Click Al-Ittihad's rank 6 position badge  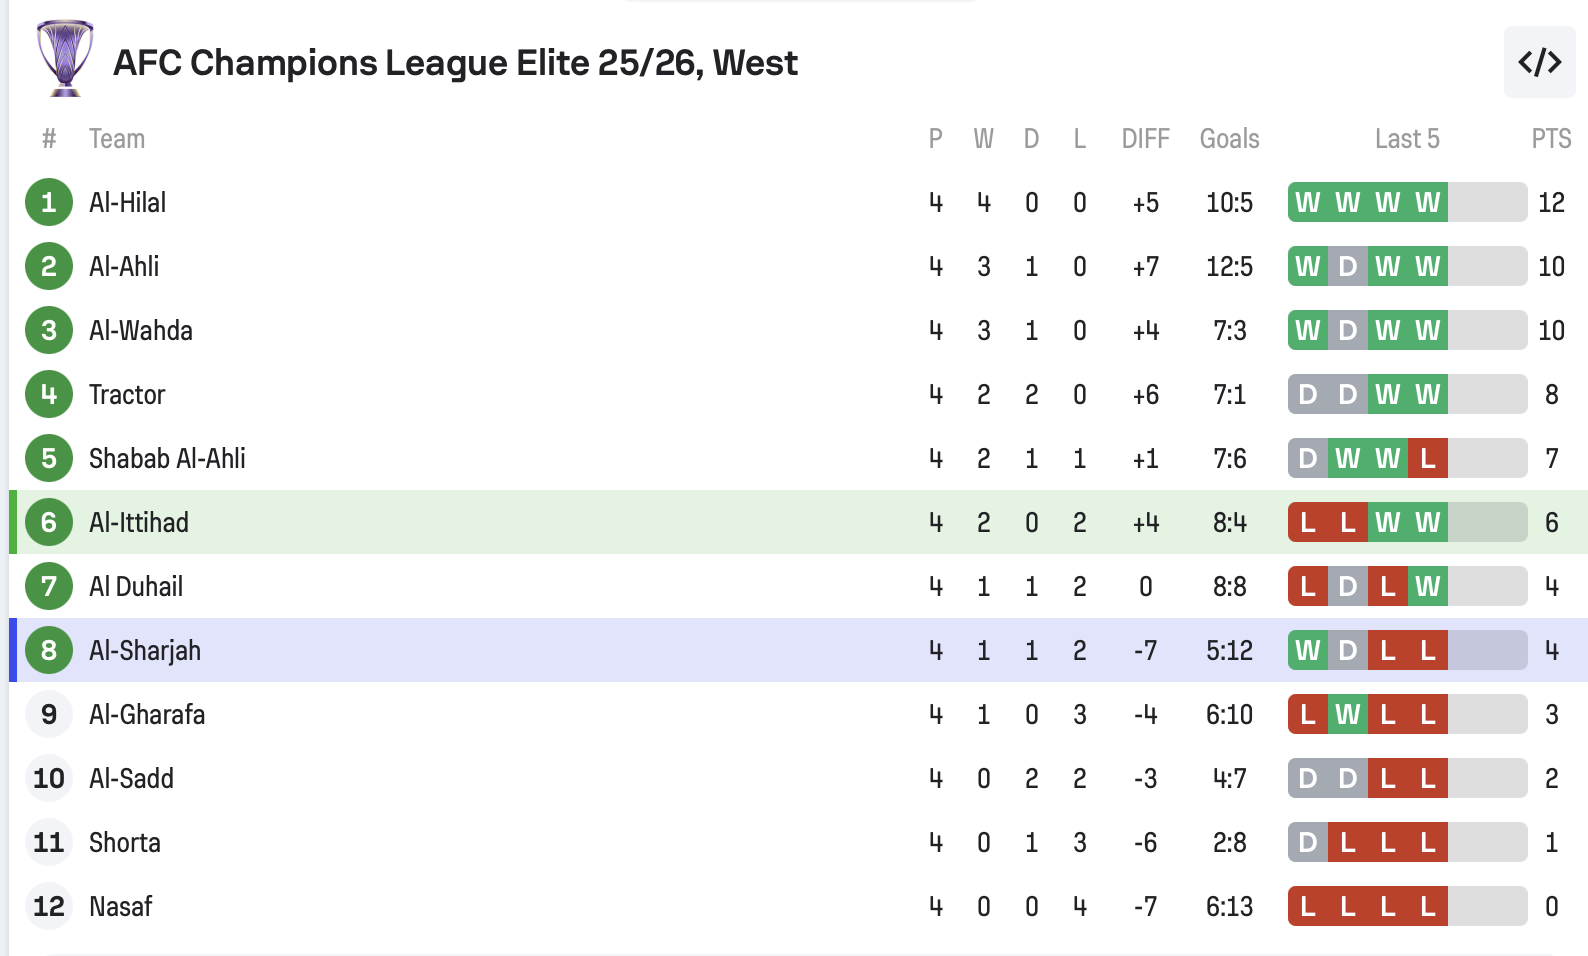49,523
